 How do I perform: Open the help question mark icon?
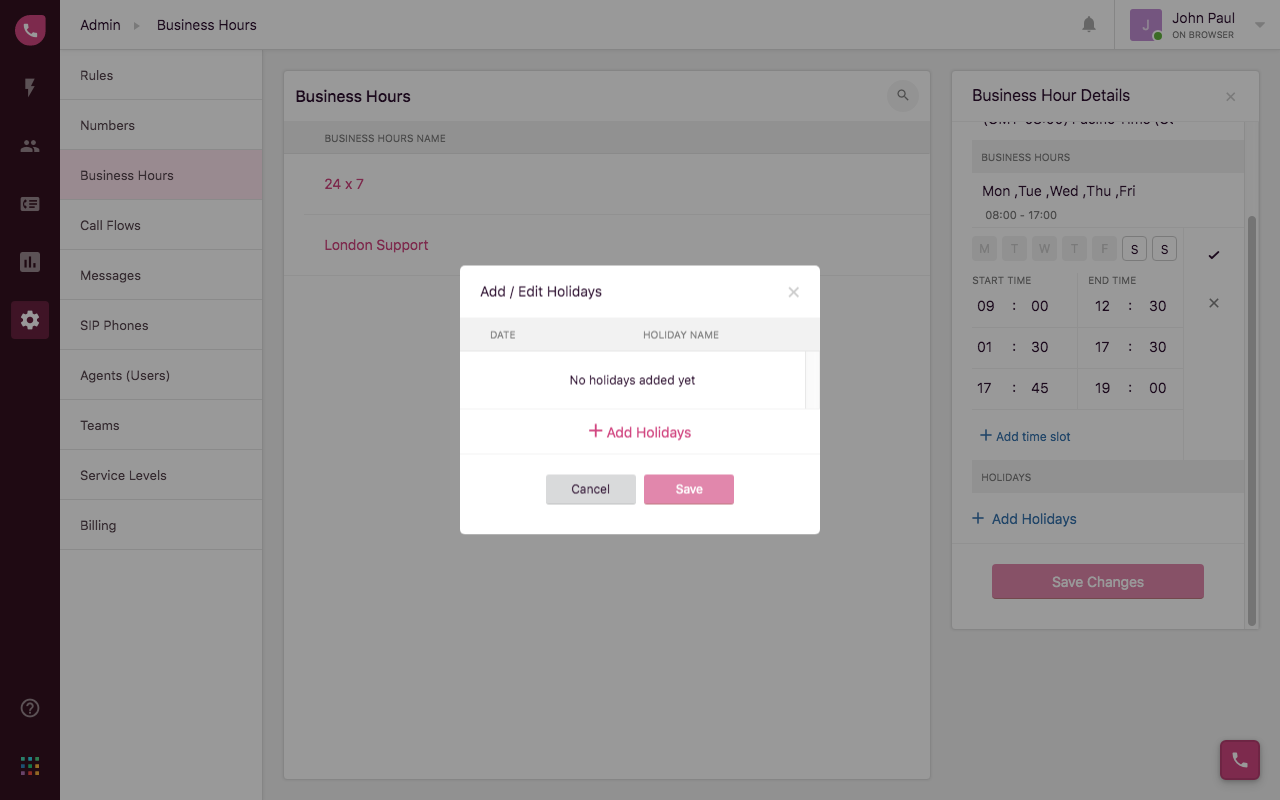30,708
